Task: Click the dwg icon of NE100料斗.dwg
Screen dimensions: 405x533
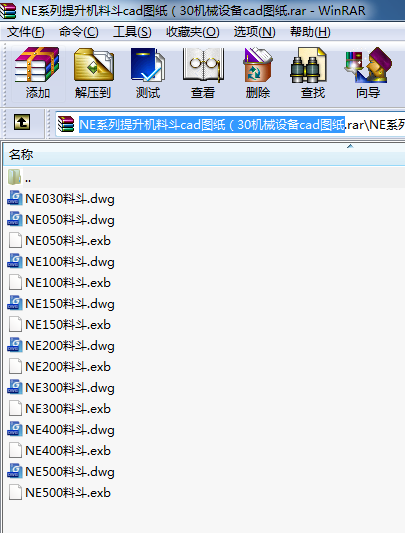Action: click(15, 261)
